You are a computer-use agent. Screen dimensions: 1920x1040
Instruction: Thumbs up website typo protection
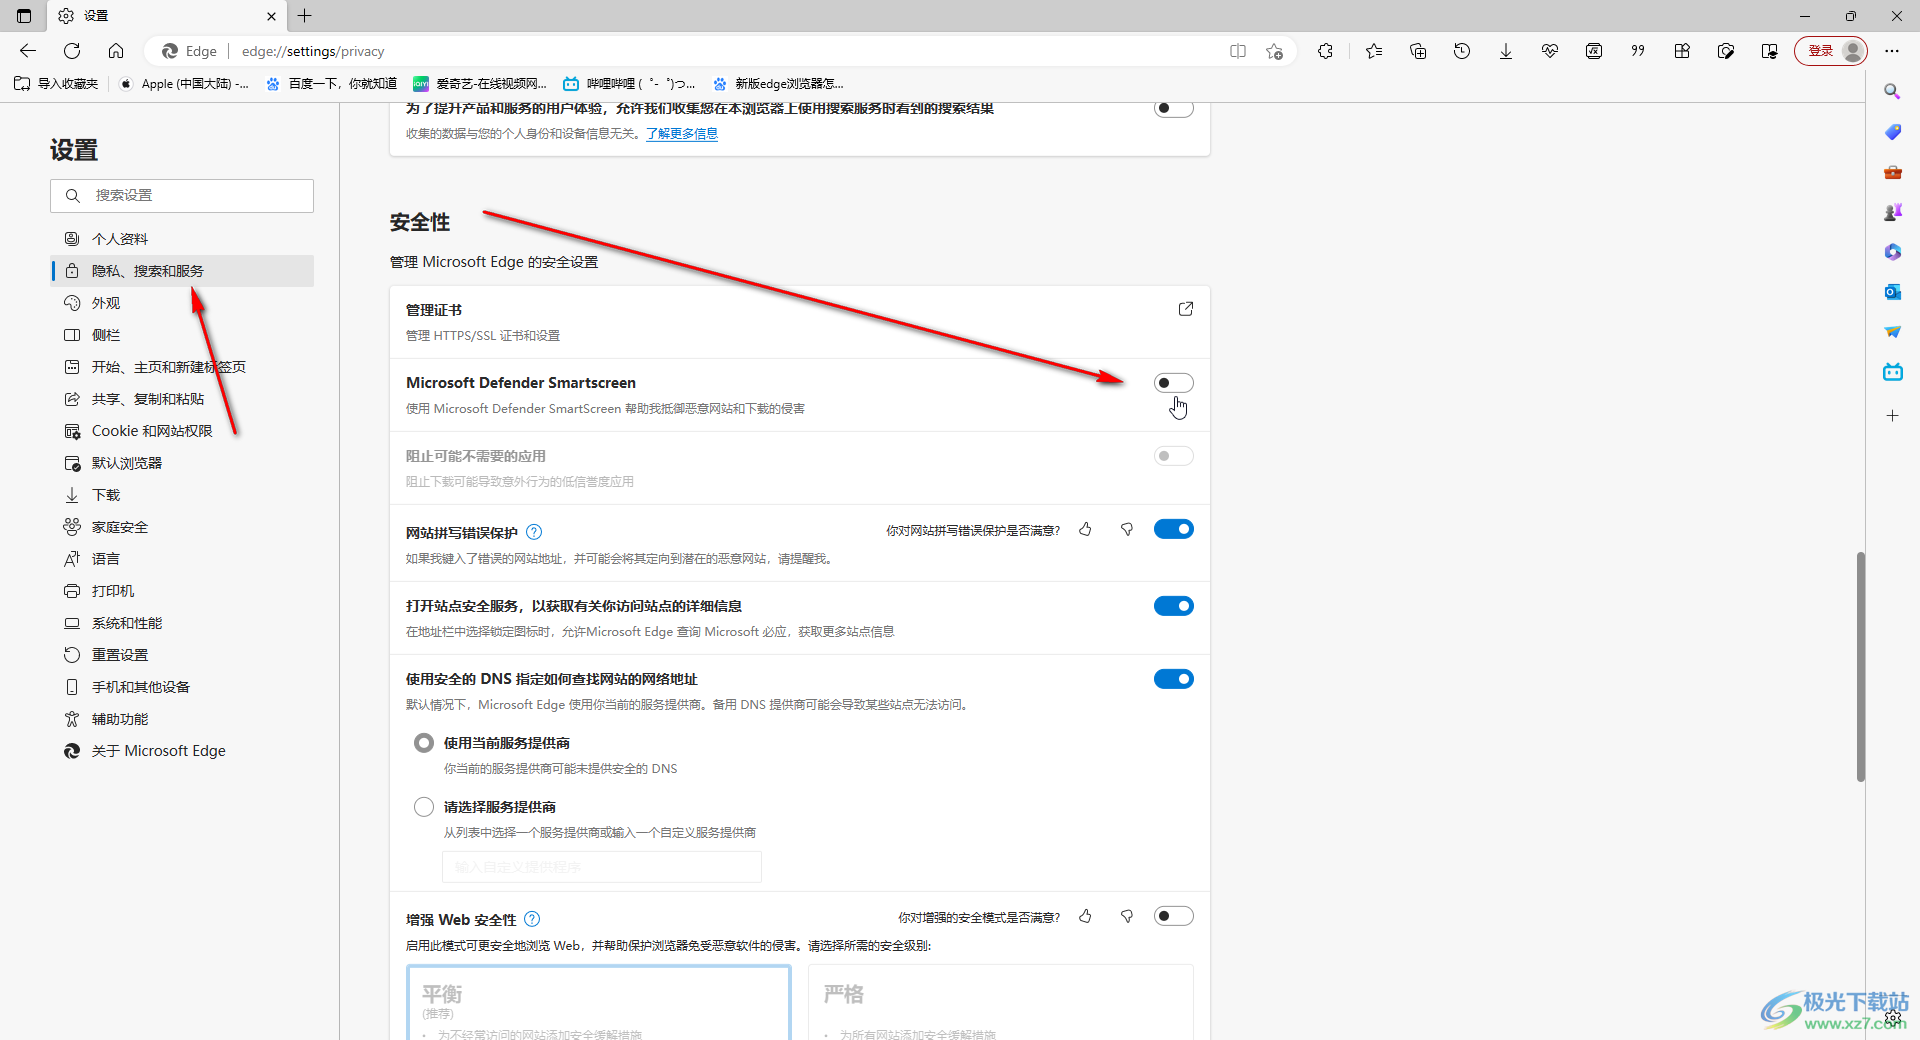(x=1085, y=530)
